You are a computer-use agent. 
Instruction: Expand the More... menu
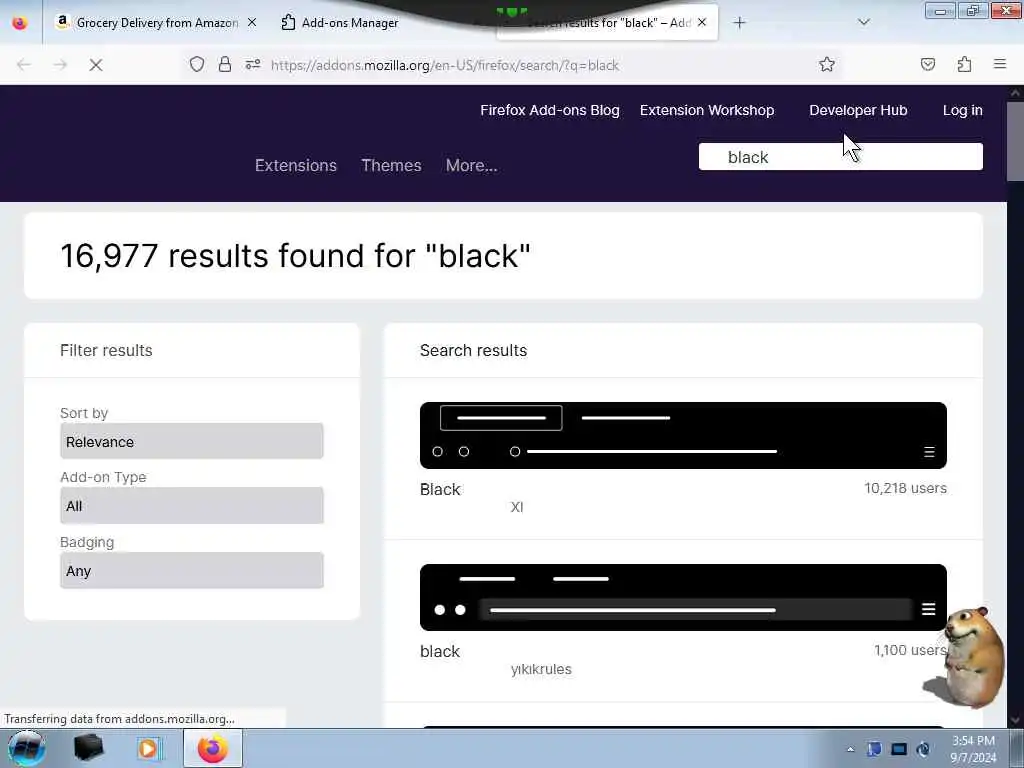pyautogui.click(x=472, y=165)
